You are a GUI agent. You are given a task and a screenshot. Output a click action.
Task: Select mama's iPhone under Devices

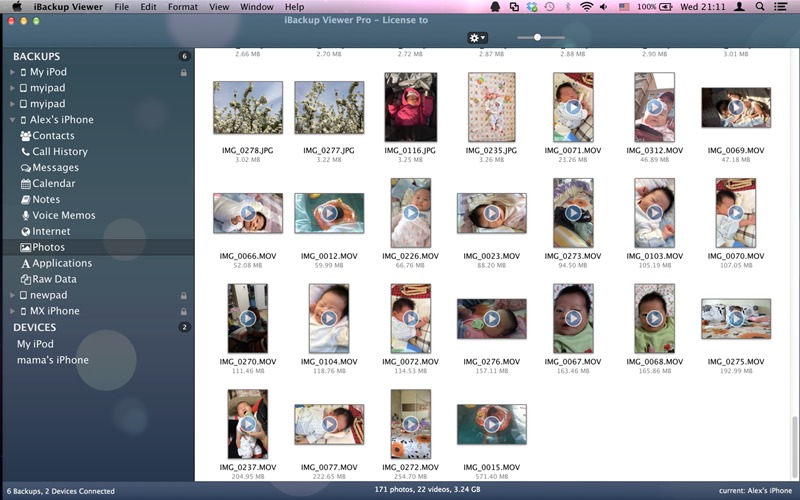tap(52, 360)
